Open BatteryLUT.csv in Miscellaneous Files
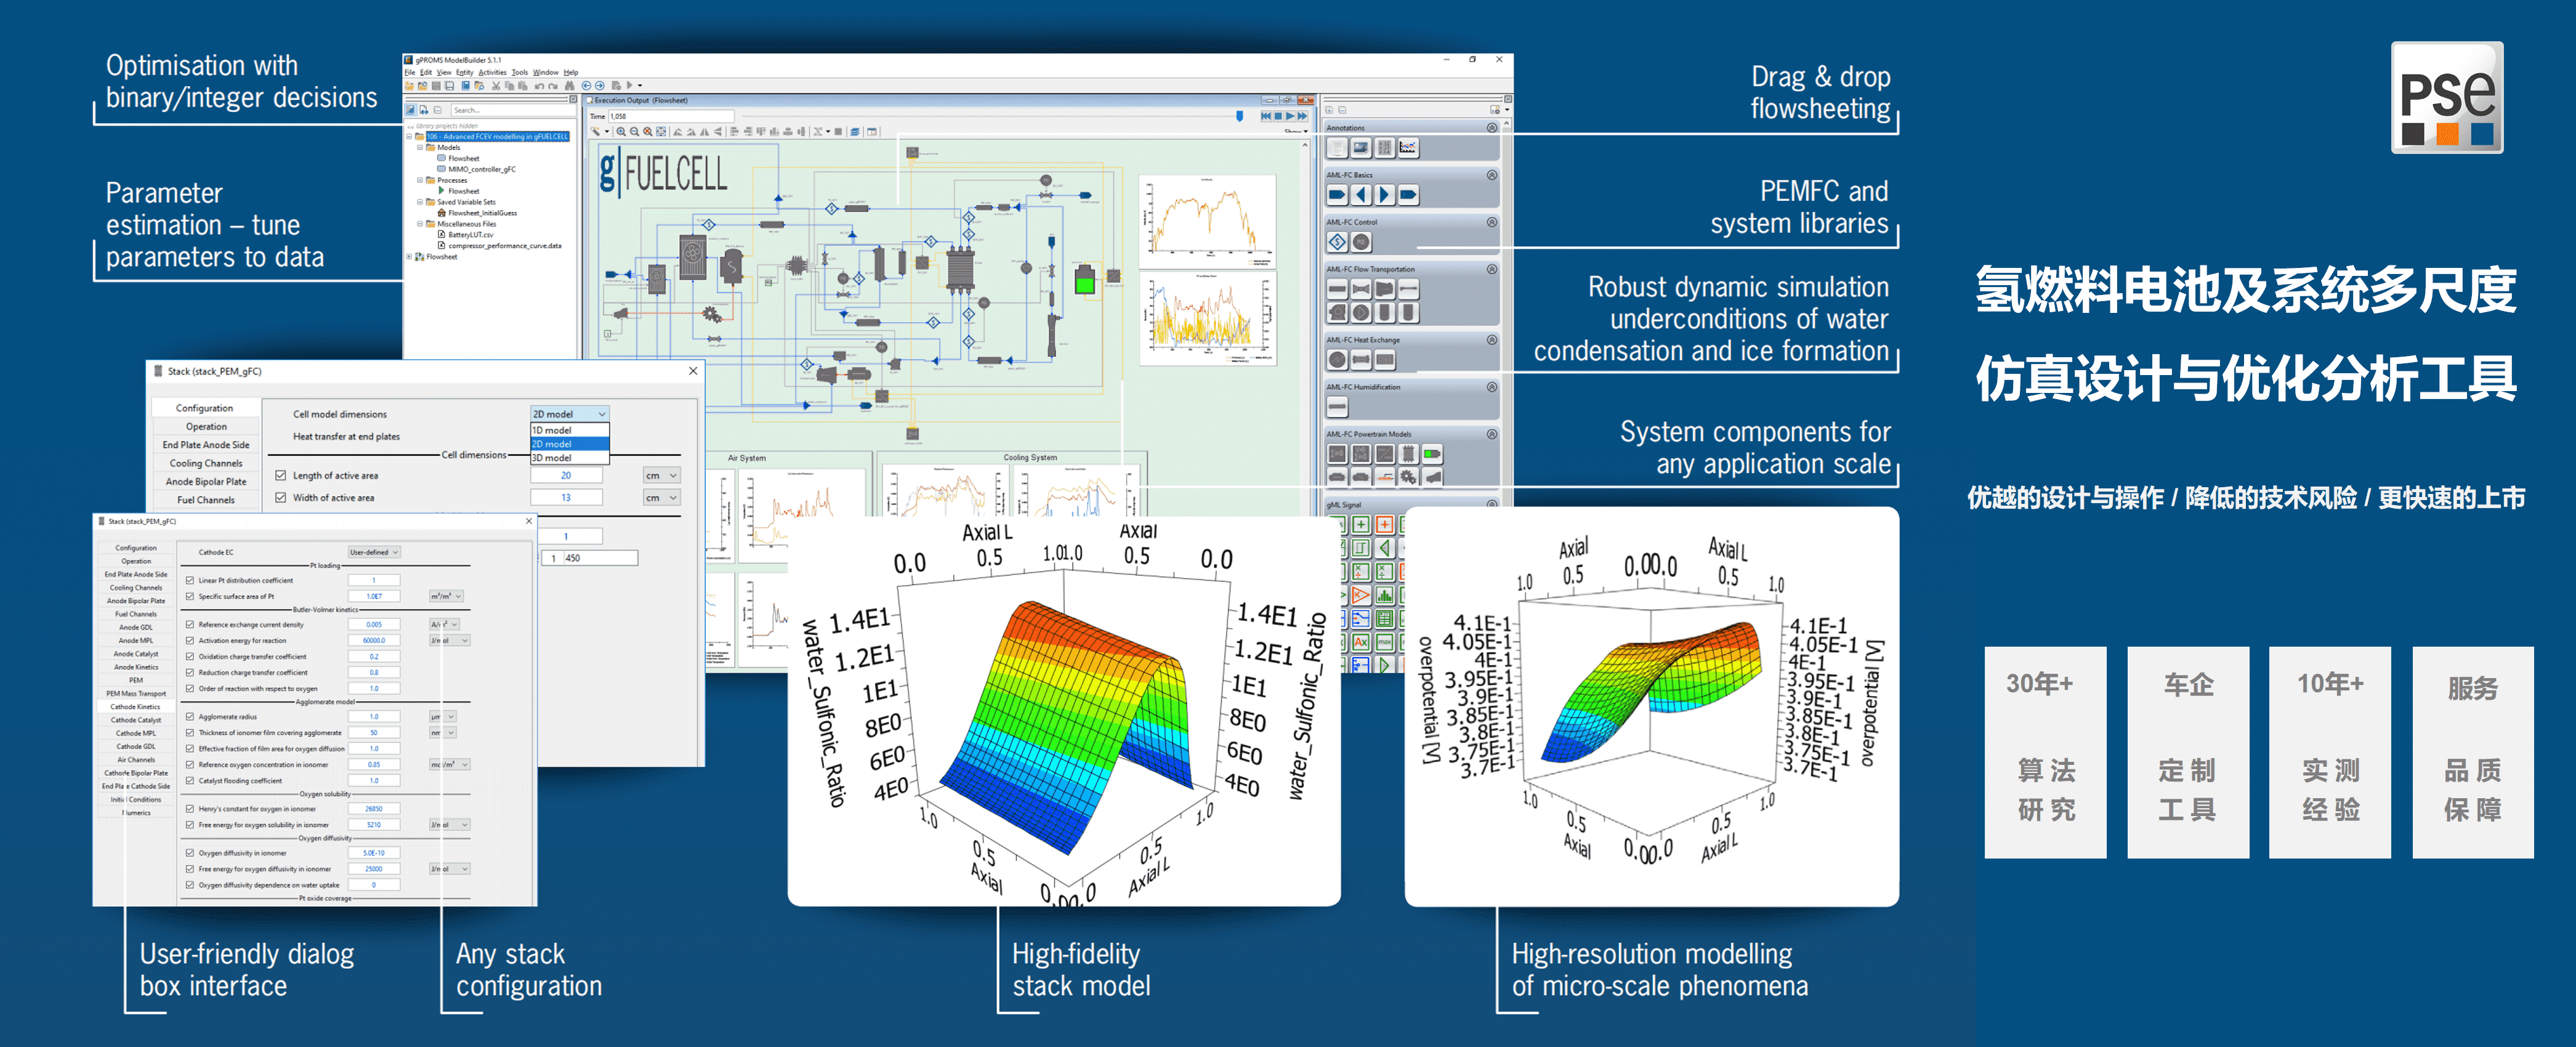The width and height of the screenshot is (2576, 1047). (x=471, y=235)
